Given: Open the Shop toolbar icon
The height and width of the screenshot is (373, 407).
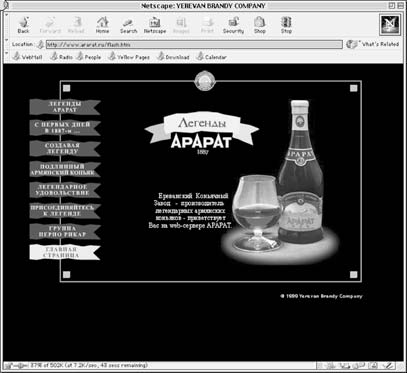Looking at the screenshot, I should pyautogui.click(x=259, y=25).
